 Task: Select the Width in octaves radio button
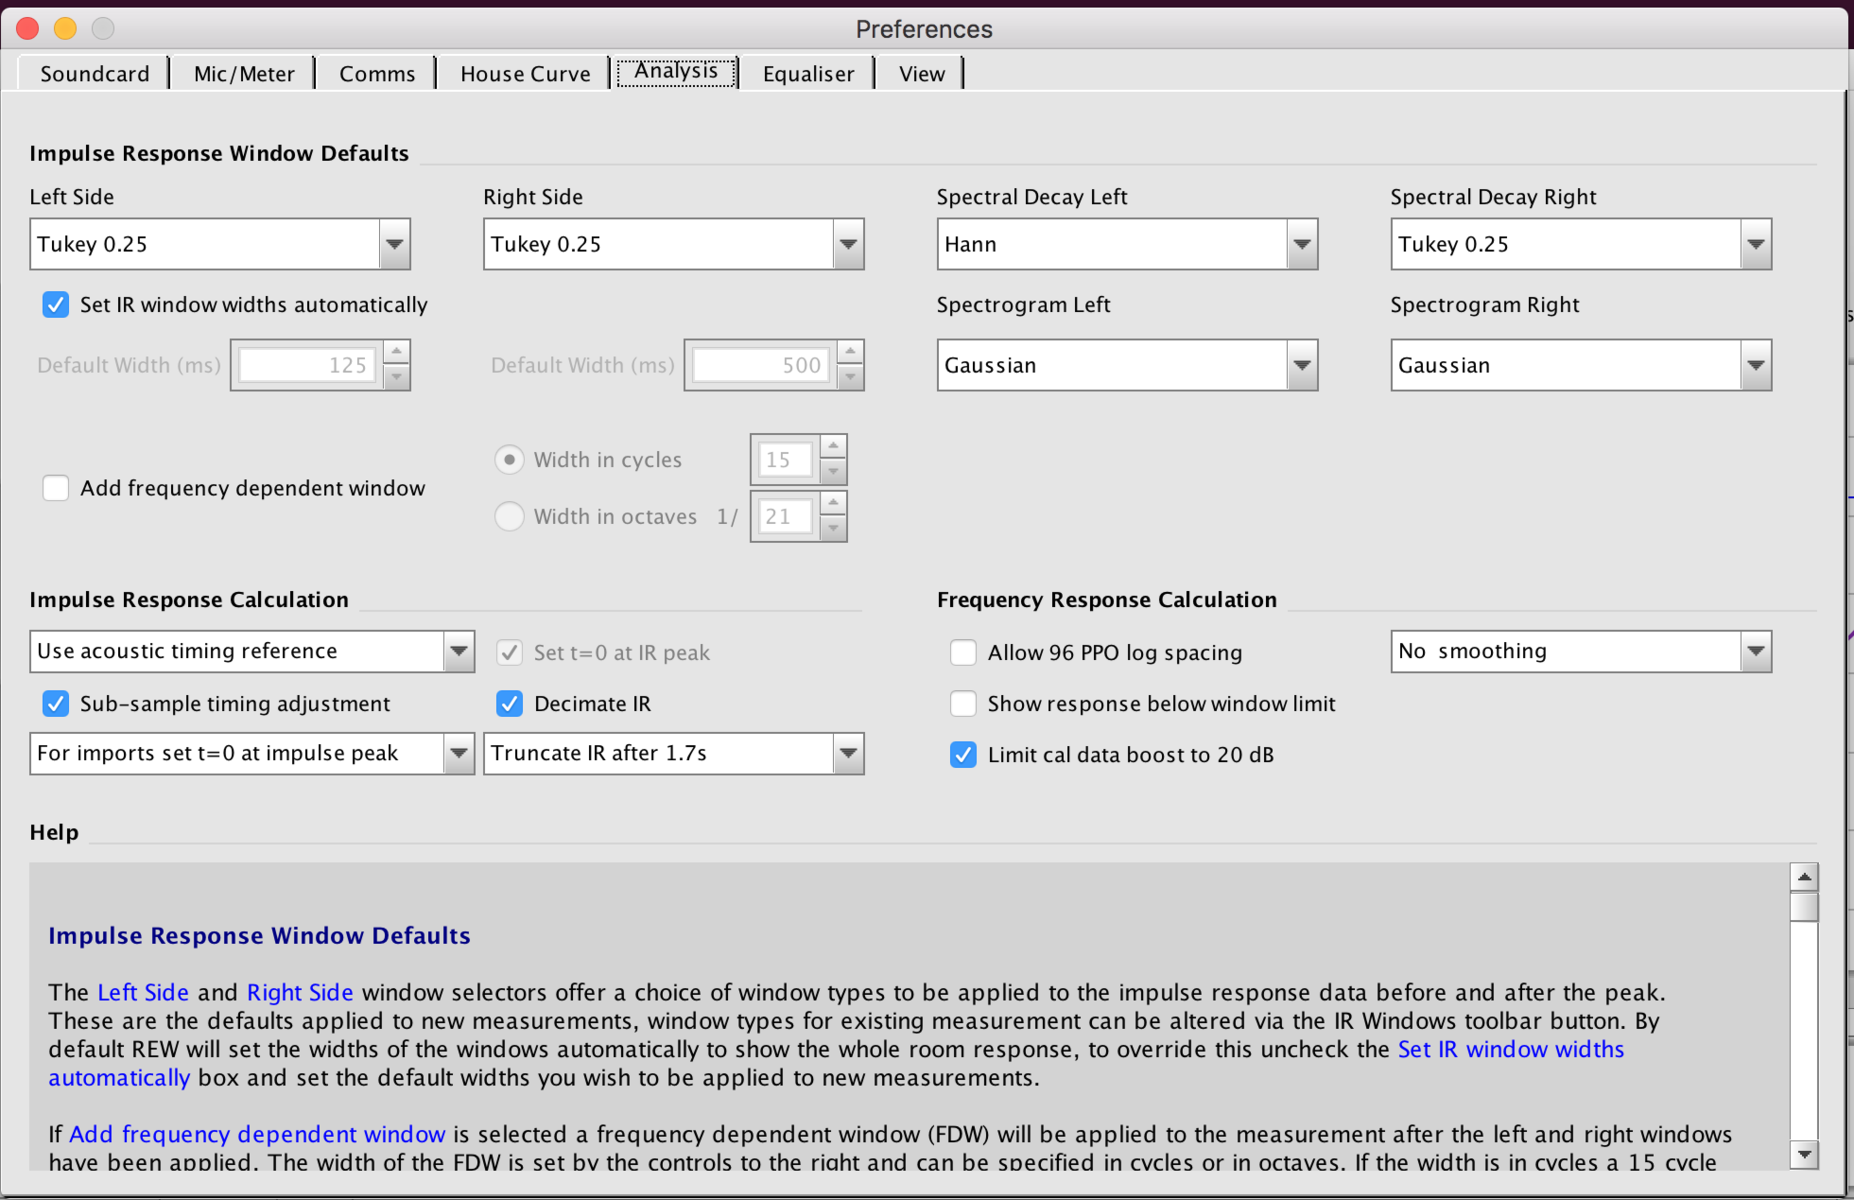coord(510,516)
